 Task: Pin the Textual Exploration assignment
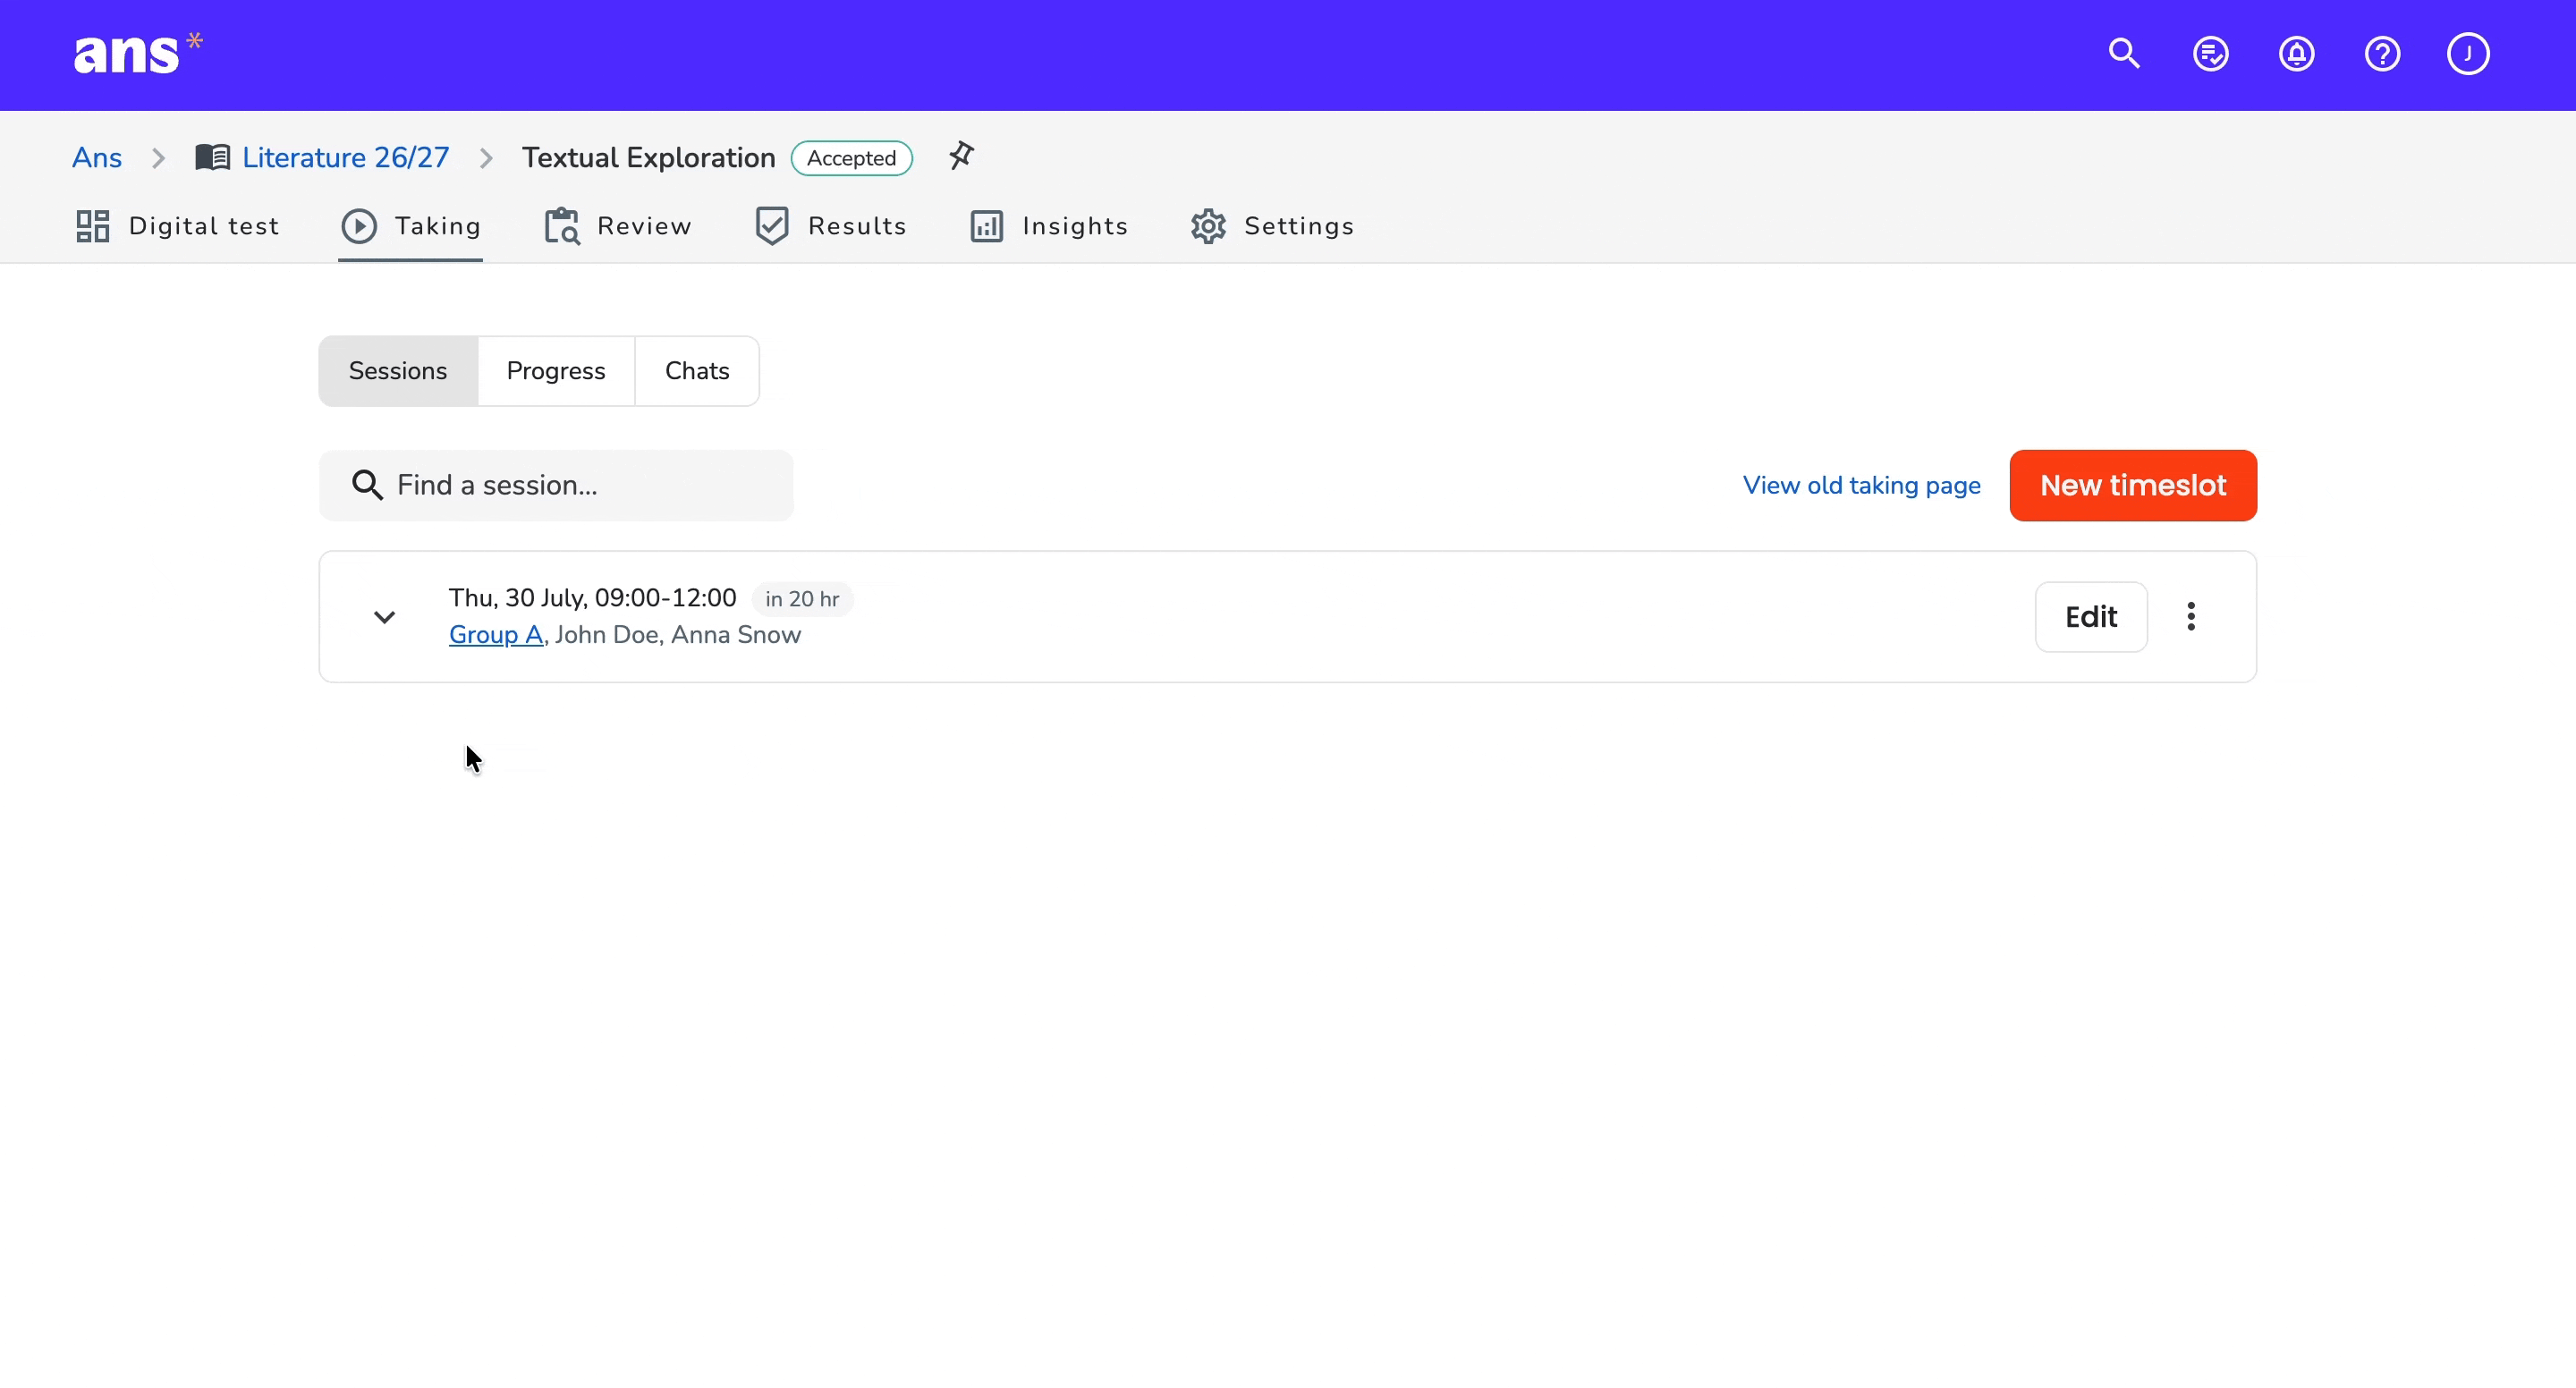(961, 156)
